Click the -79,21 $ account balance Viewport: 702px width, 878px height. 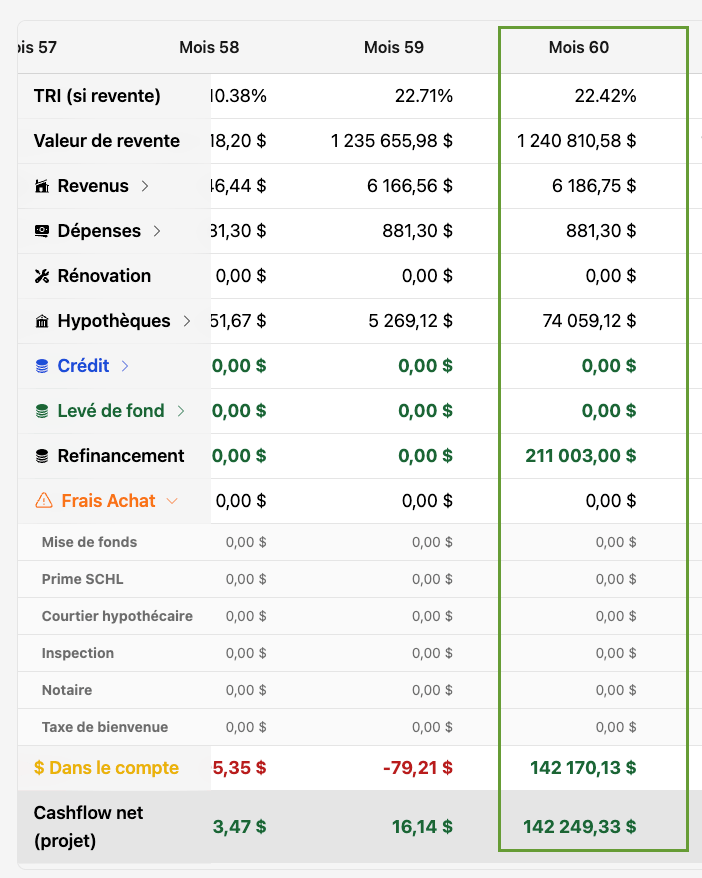coord(418,768)
